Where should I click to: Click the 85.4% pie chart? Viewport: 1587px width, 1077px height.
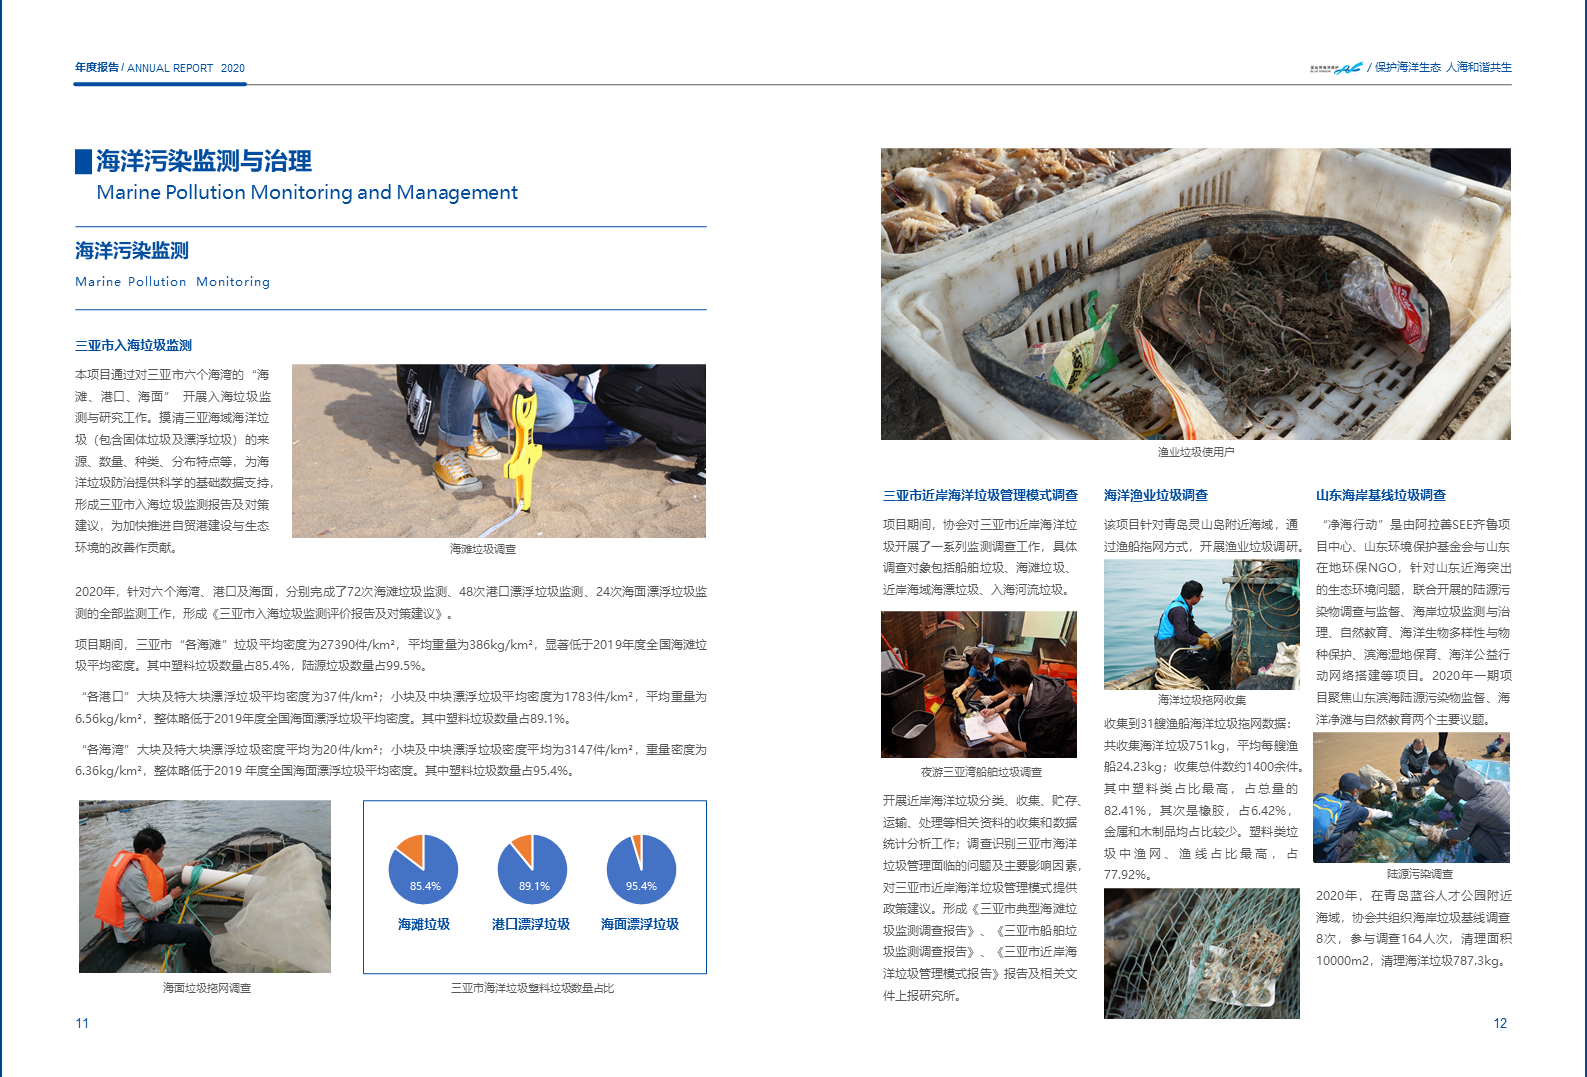(423, 869)
